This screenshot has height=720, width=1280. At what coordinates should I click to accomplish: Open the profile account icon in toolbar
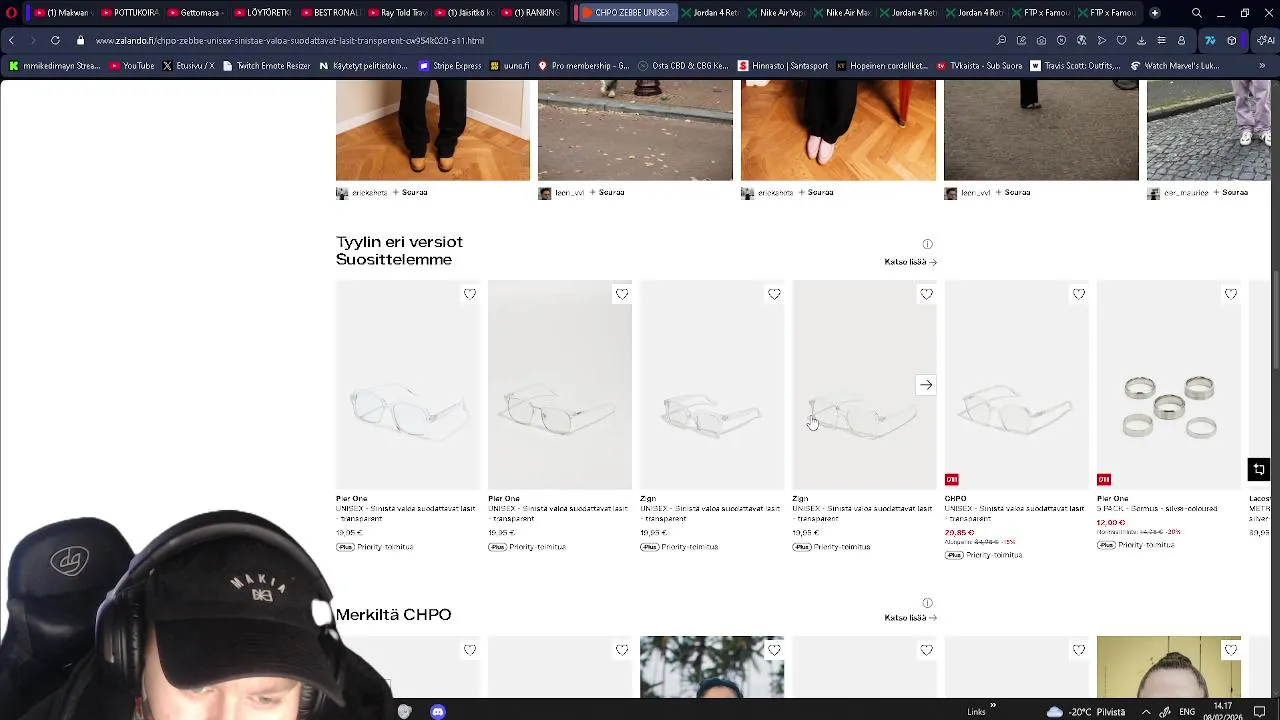click(1181, 41)
